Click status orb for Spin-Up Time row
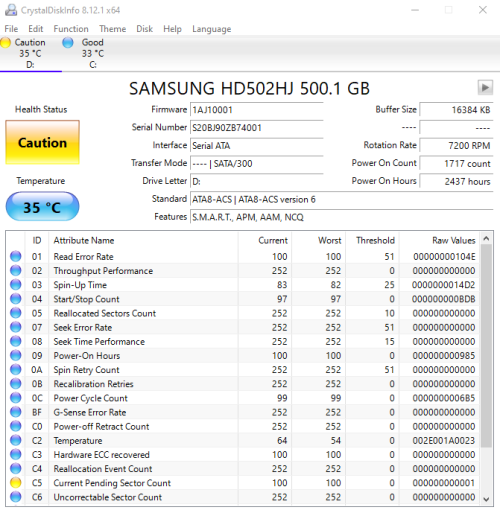500x513 pixels. pos(16,285)
